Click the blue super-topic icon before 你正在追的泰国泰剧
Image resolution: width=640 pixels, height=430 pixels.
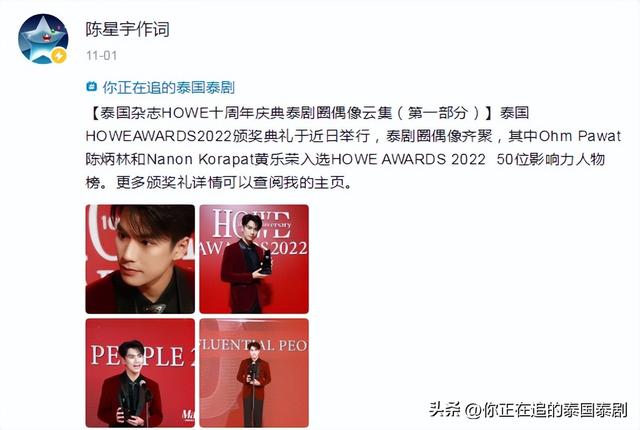point(91,87)
